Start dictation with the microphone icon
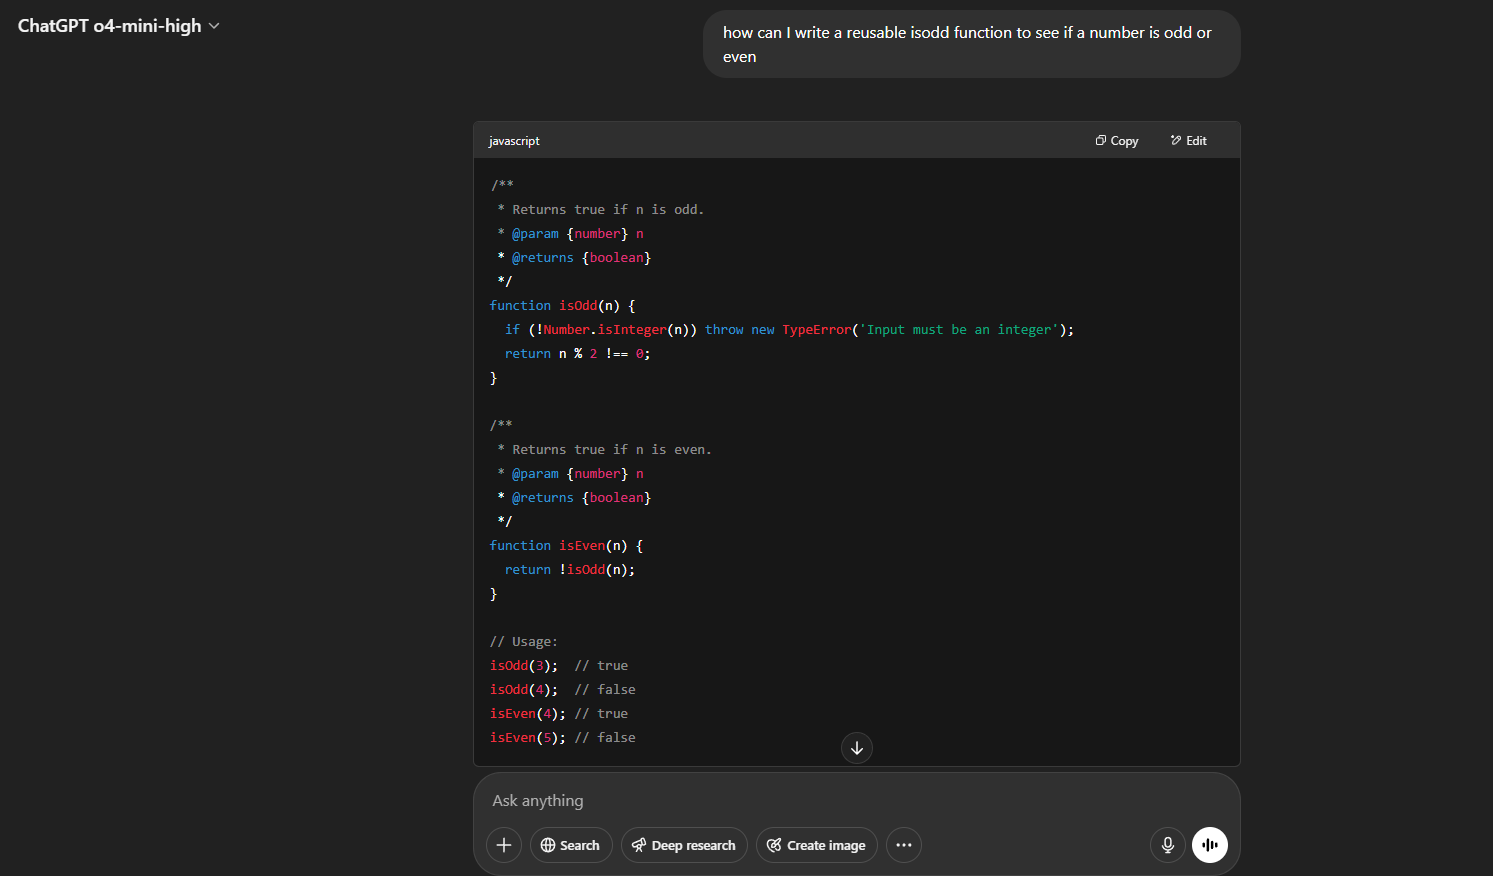 click(x=1168, y=845)
